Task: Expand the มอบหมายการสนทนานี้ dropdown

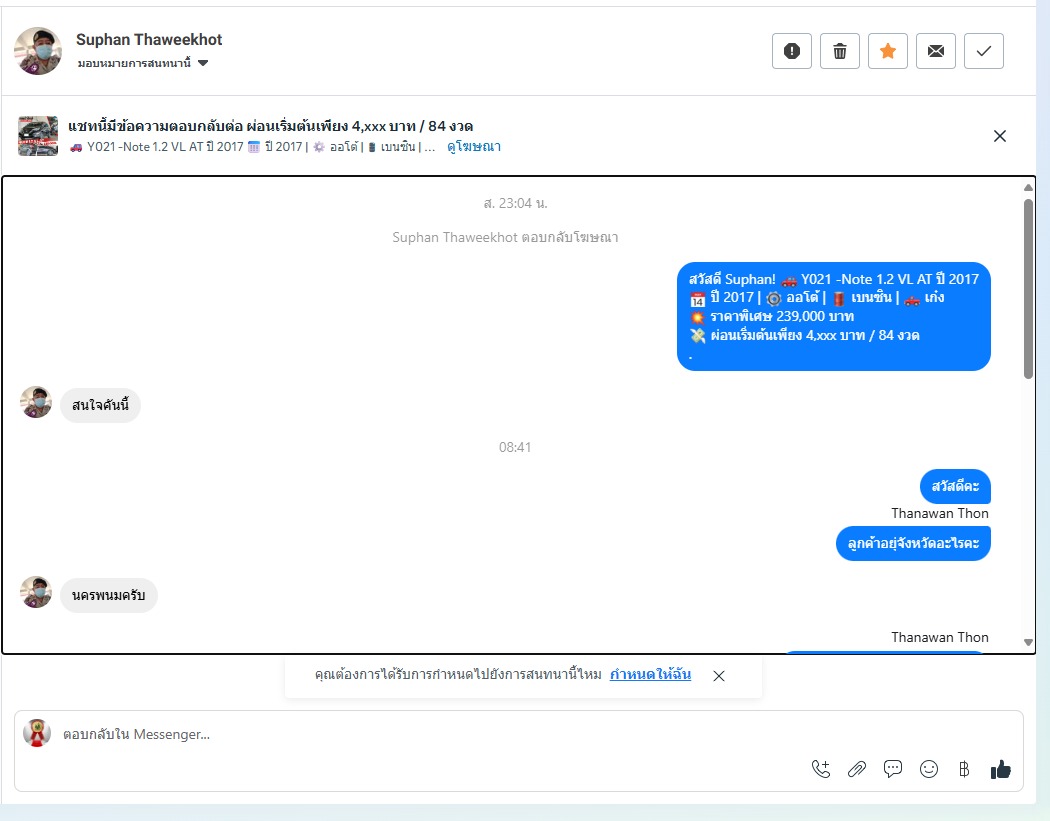Action: pyautogui.click(x=143, y=63)
